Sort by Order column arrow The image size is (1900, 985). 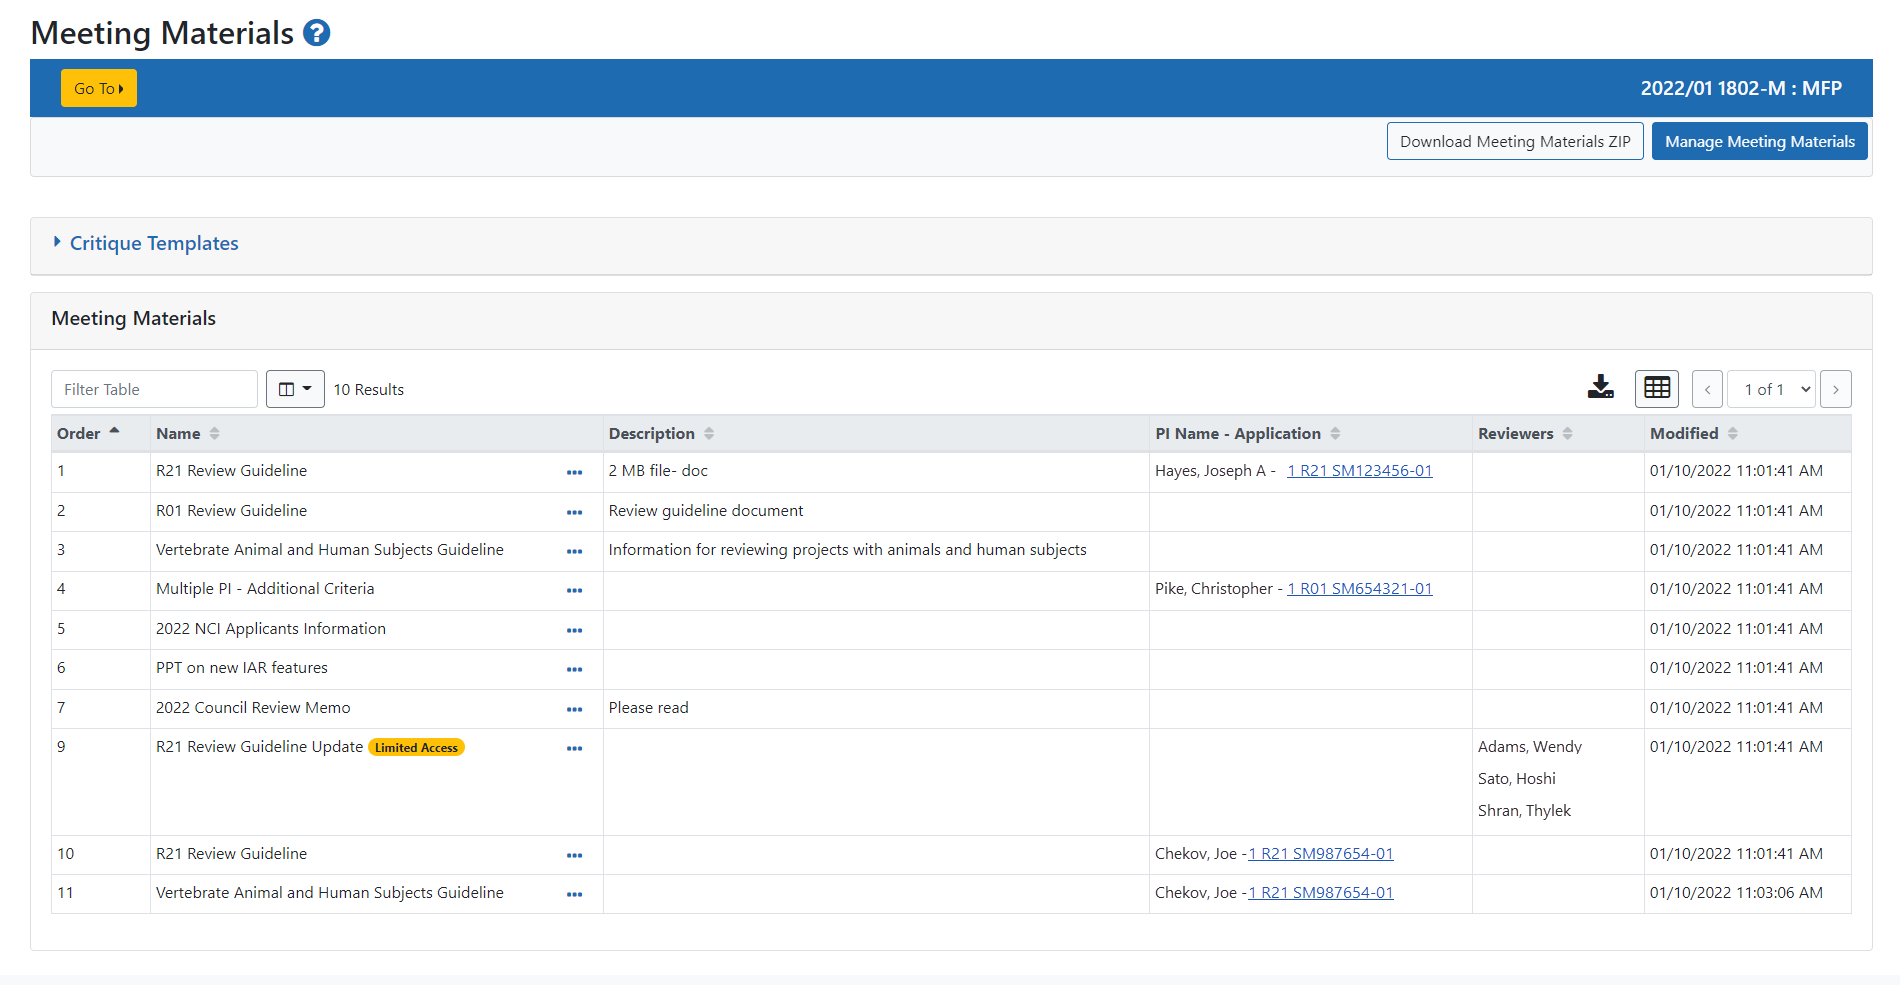tap(114, 432)
